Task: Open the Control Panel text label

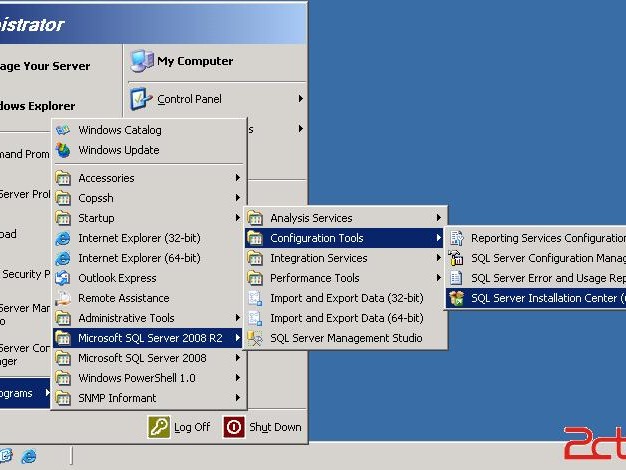Action: click(189, 99)
